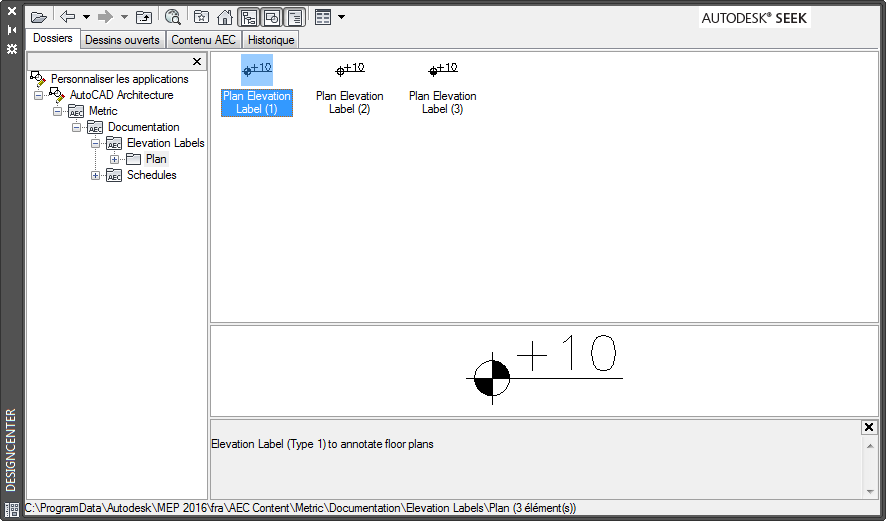886x521 pixels.
Task: Open the Search (globe magnifier) icon
Action: coord(173,18)
